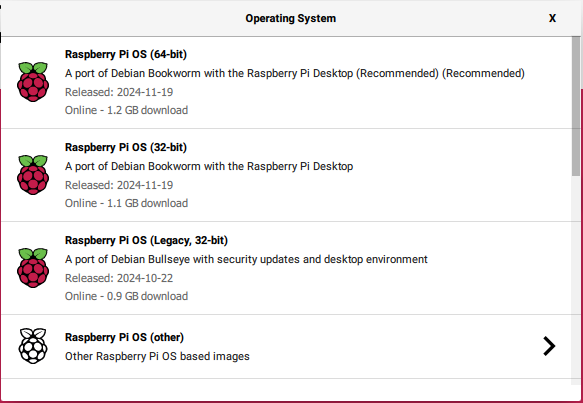This screenshot has height=403, width=583.
Task: Click the 'Released: 2024-10-22' date line
Action: tap(119, 278)
